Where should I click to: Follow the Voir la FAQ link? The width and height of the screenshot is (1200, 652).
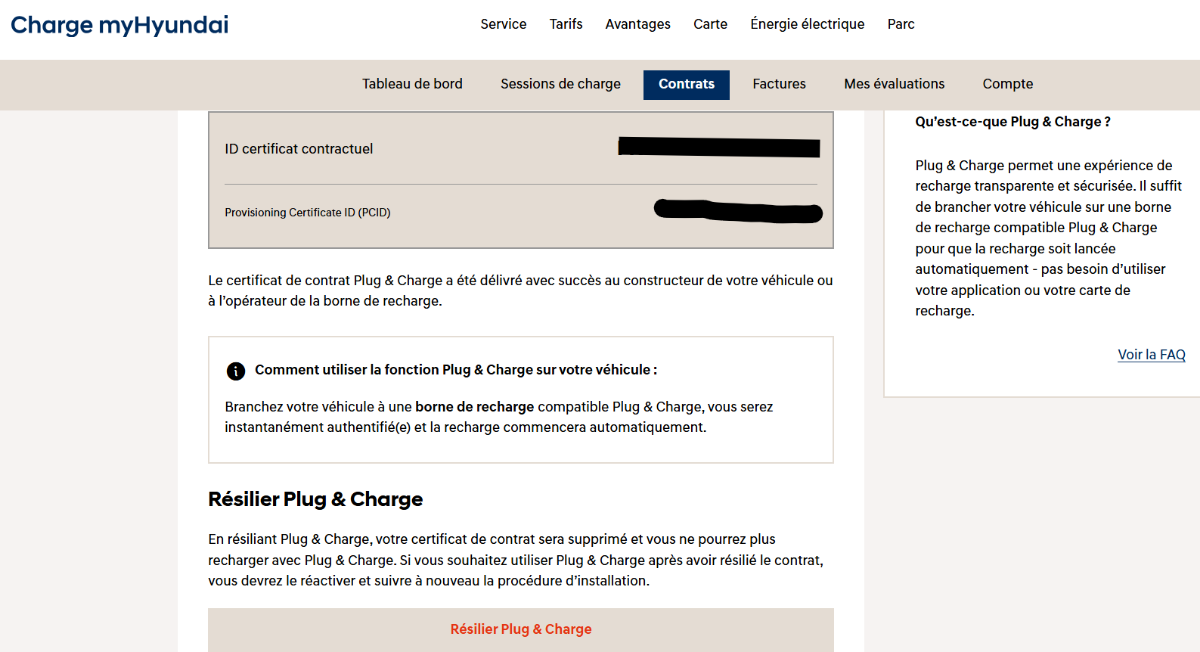pyautogui.click(x=1151, y=355)
